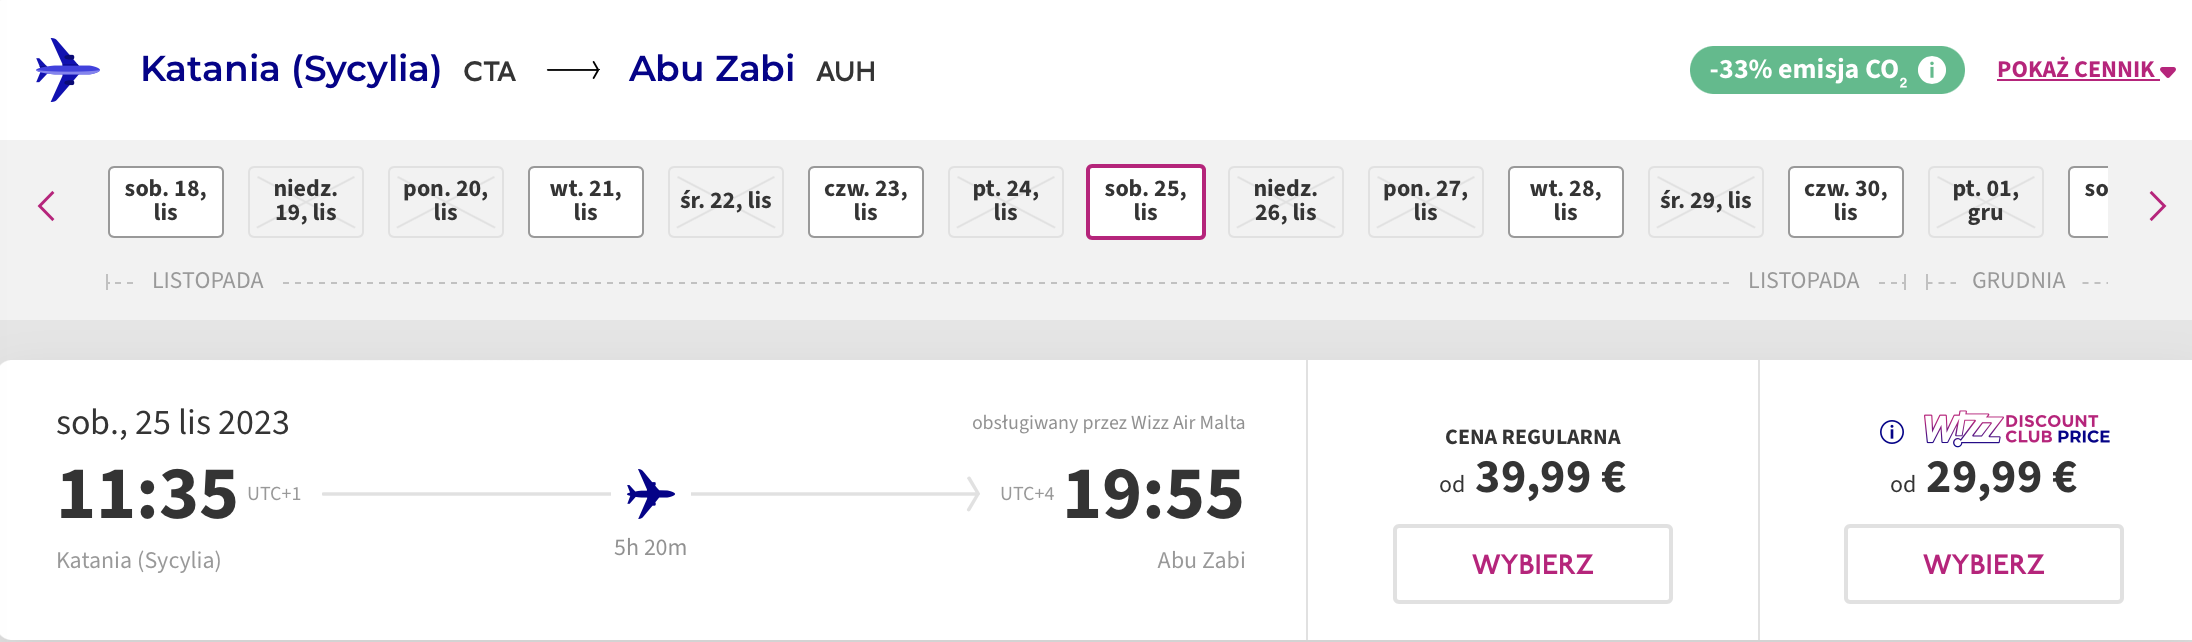
Task: Click the plane icon on flight timeline
Action: [650, 493]
